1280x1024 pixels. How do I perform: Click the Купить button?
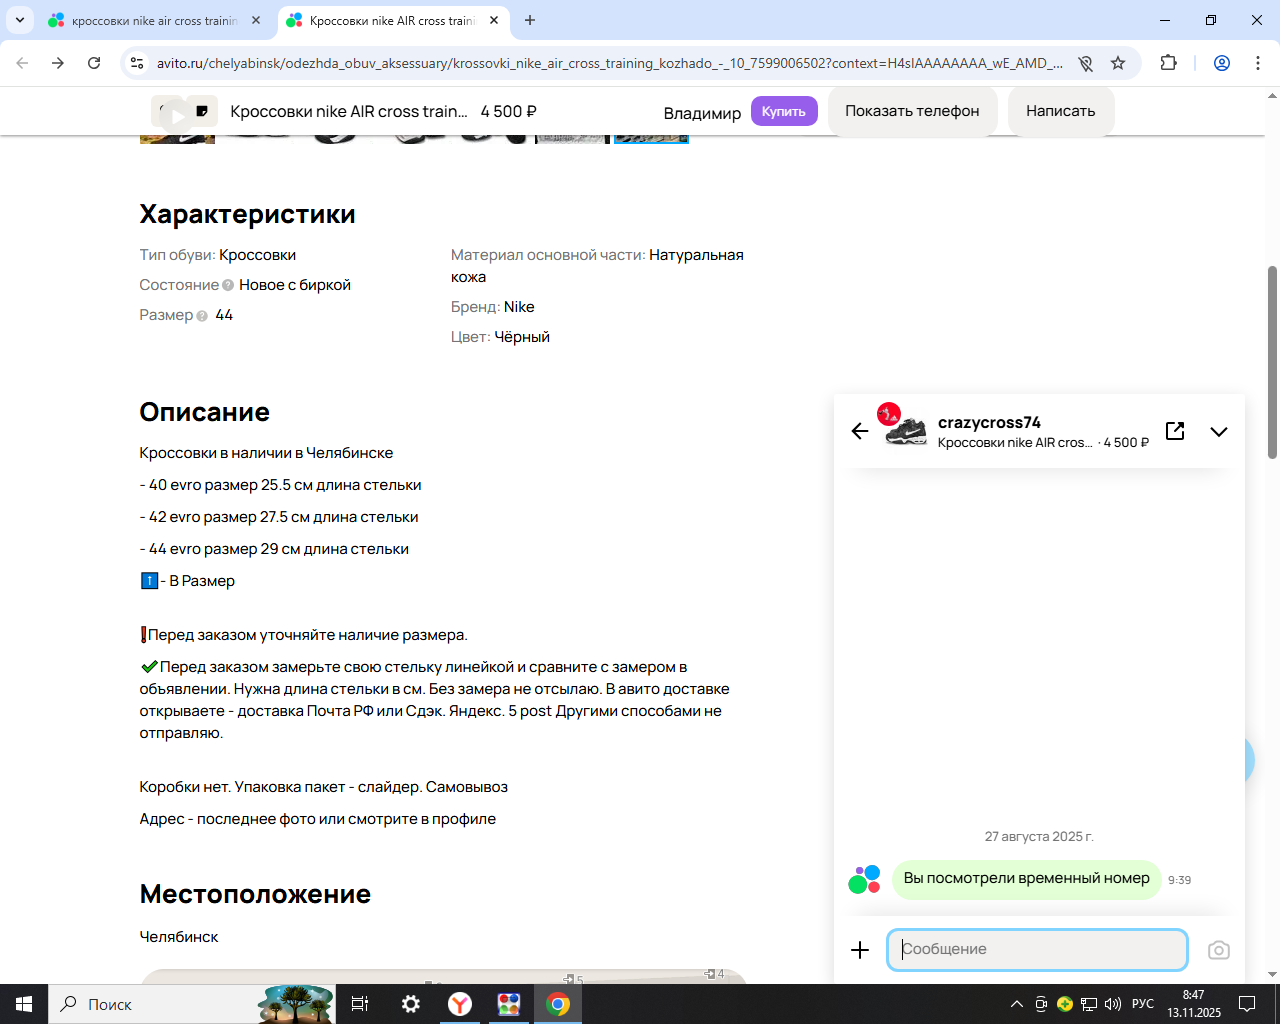pyautogui.click(x=784, y=111)
